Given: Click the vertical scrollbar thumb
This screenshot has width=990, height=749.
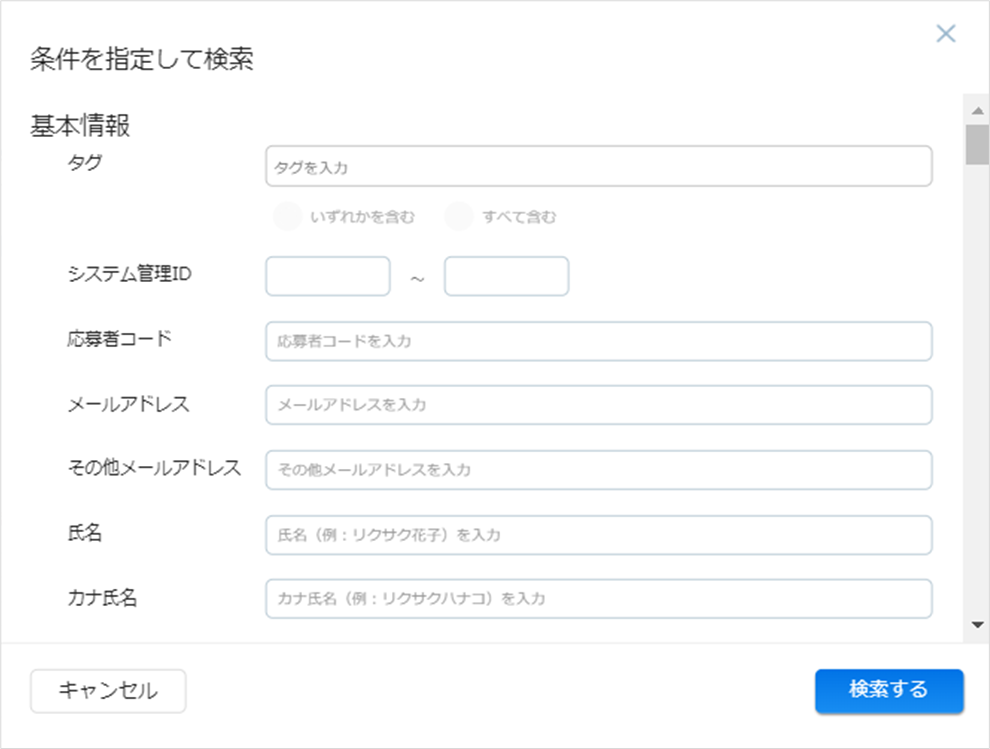Looking at the screenshot, I should pos(976,144).
